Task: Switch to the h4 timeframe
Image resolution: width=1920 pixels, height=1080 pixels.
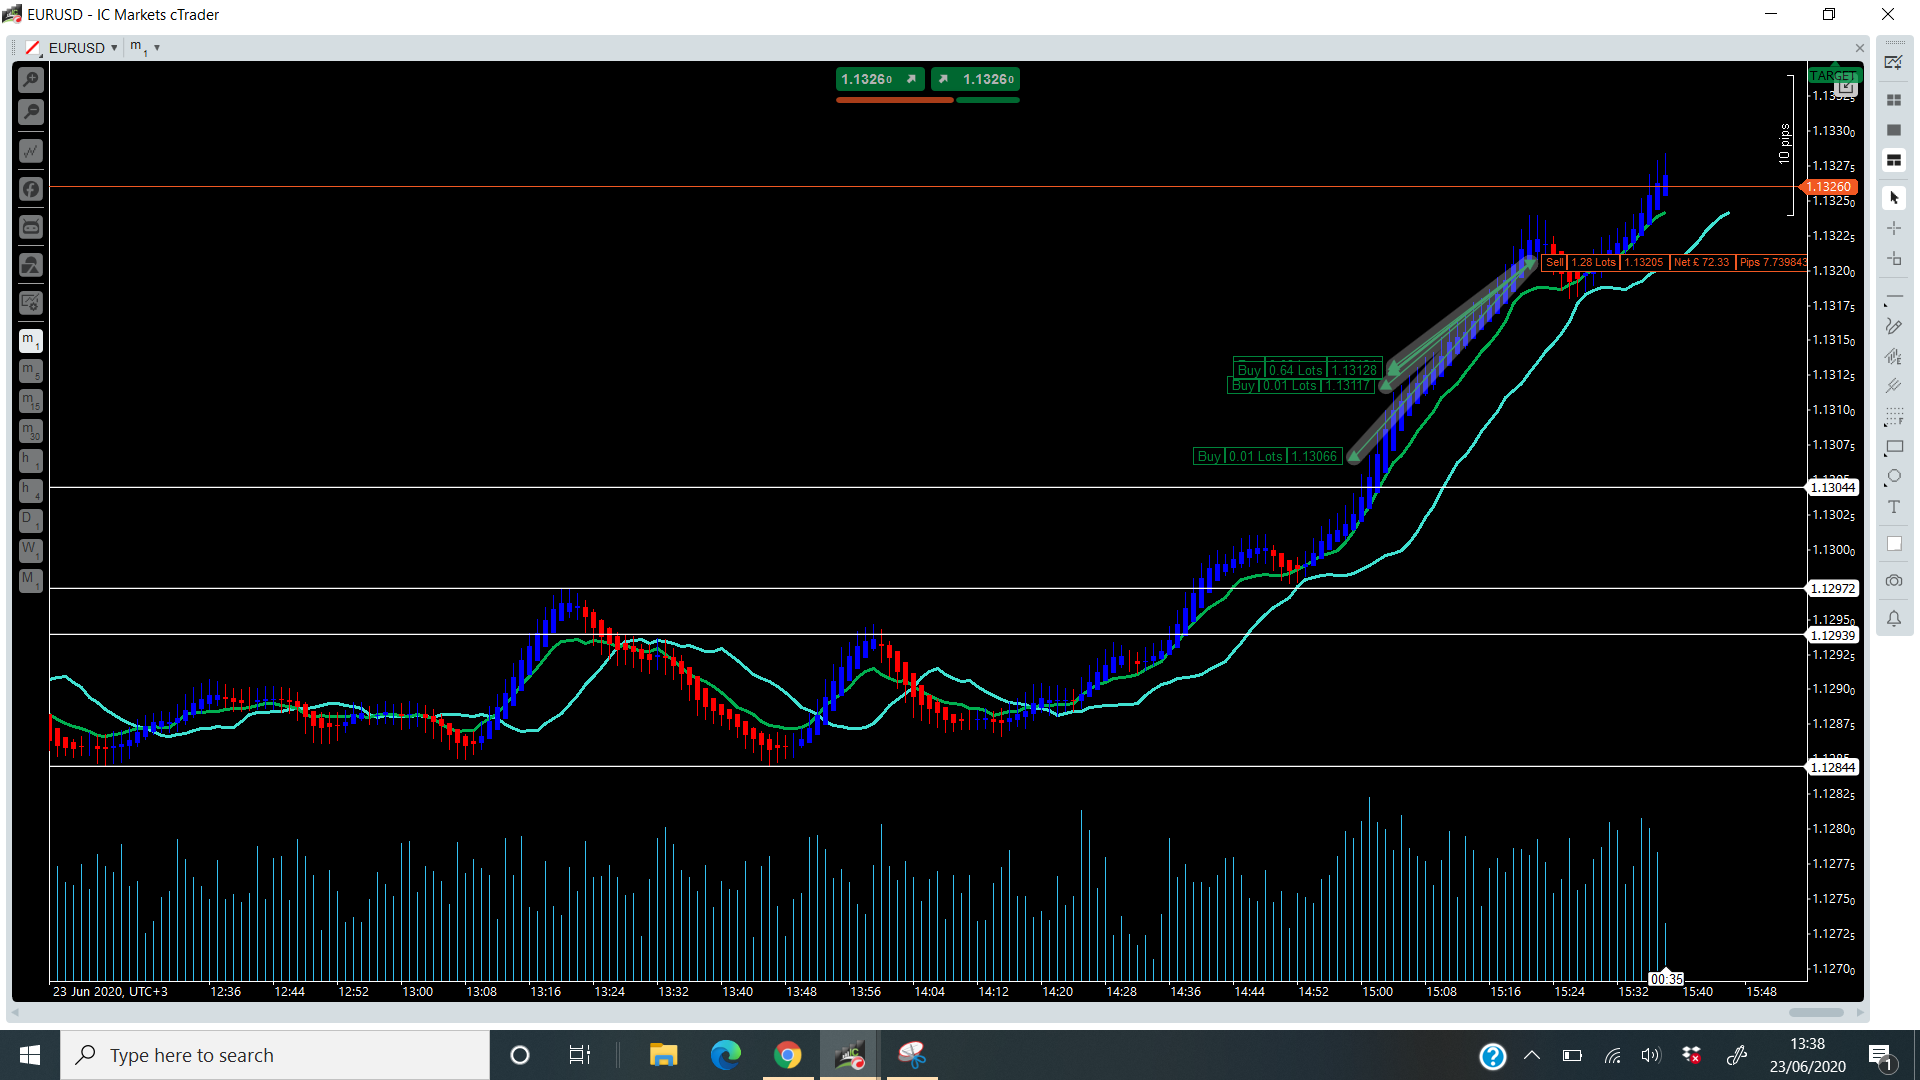Action: 31,490
